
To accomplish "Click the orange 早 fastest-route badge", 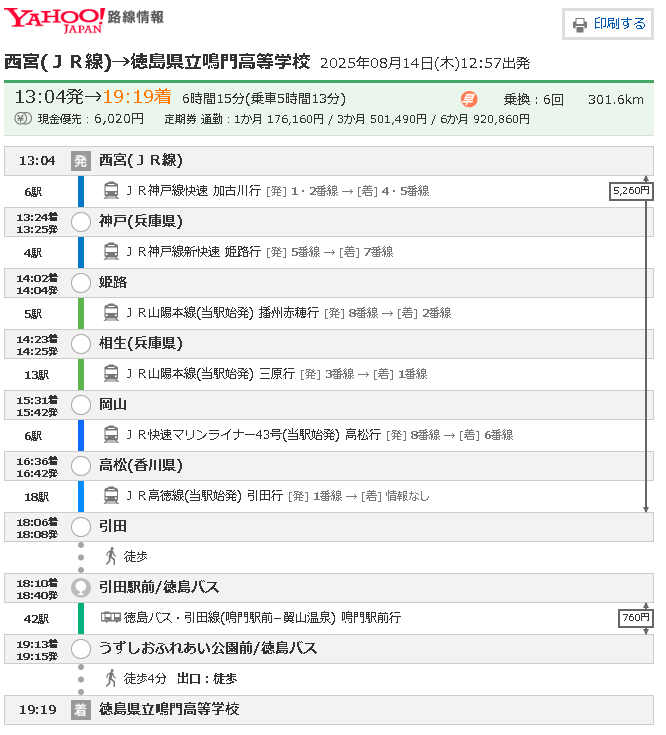I will pos(468,99).
